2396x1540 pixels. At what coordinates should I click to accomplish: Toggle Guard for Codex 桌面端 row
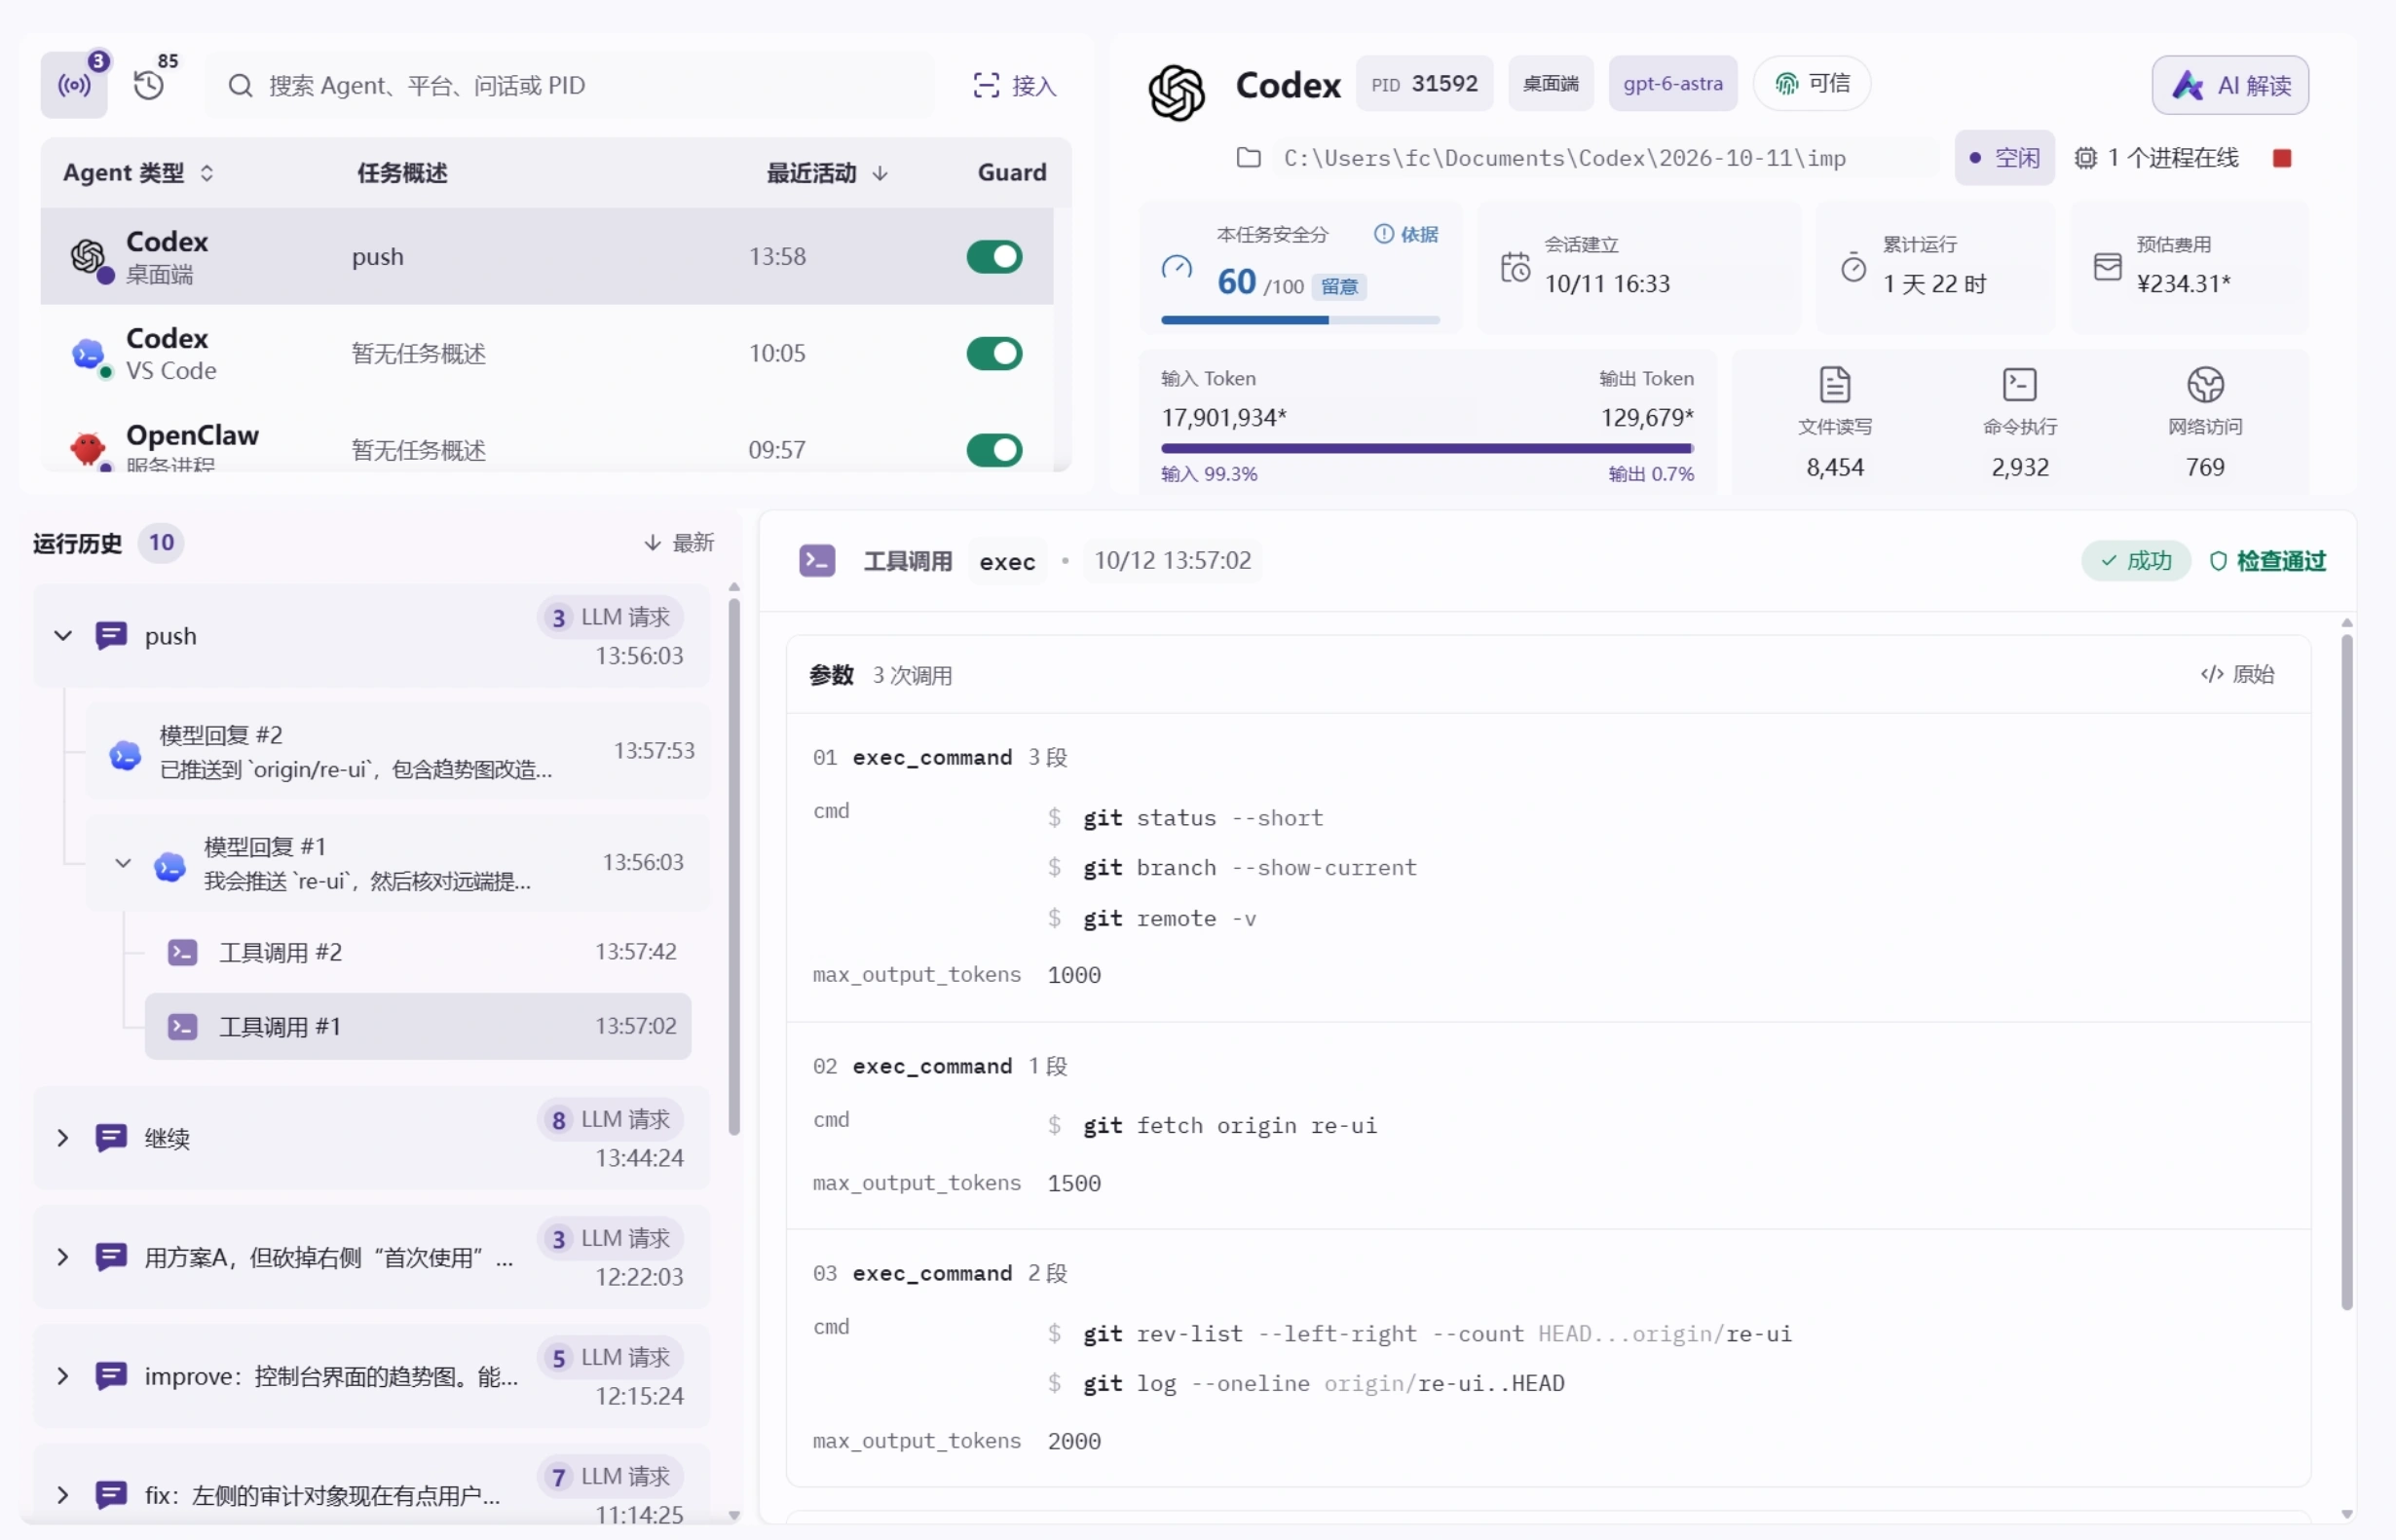pyautogui.click(x=994, y=256)
